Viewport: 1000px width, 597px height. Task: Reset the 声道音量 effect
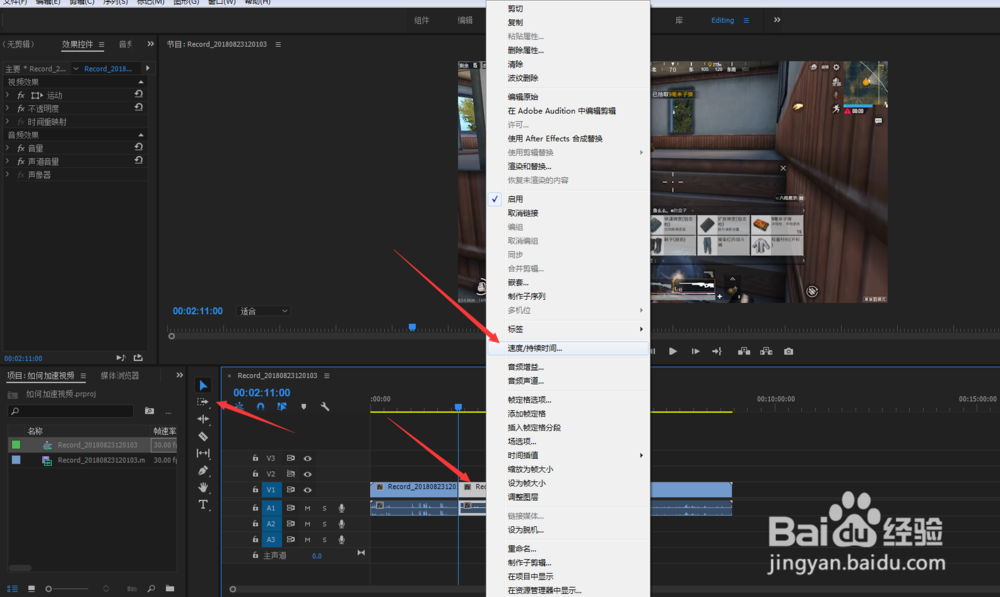pos(138,161)
